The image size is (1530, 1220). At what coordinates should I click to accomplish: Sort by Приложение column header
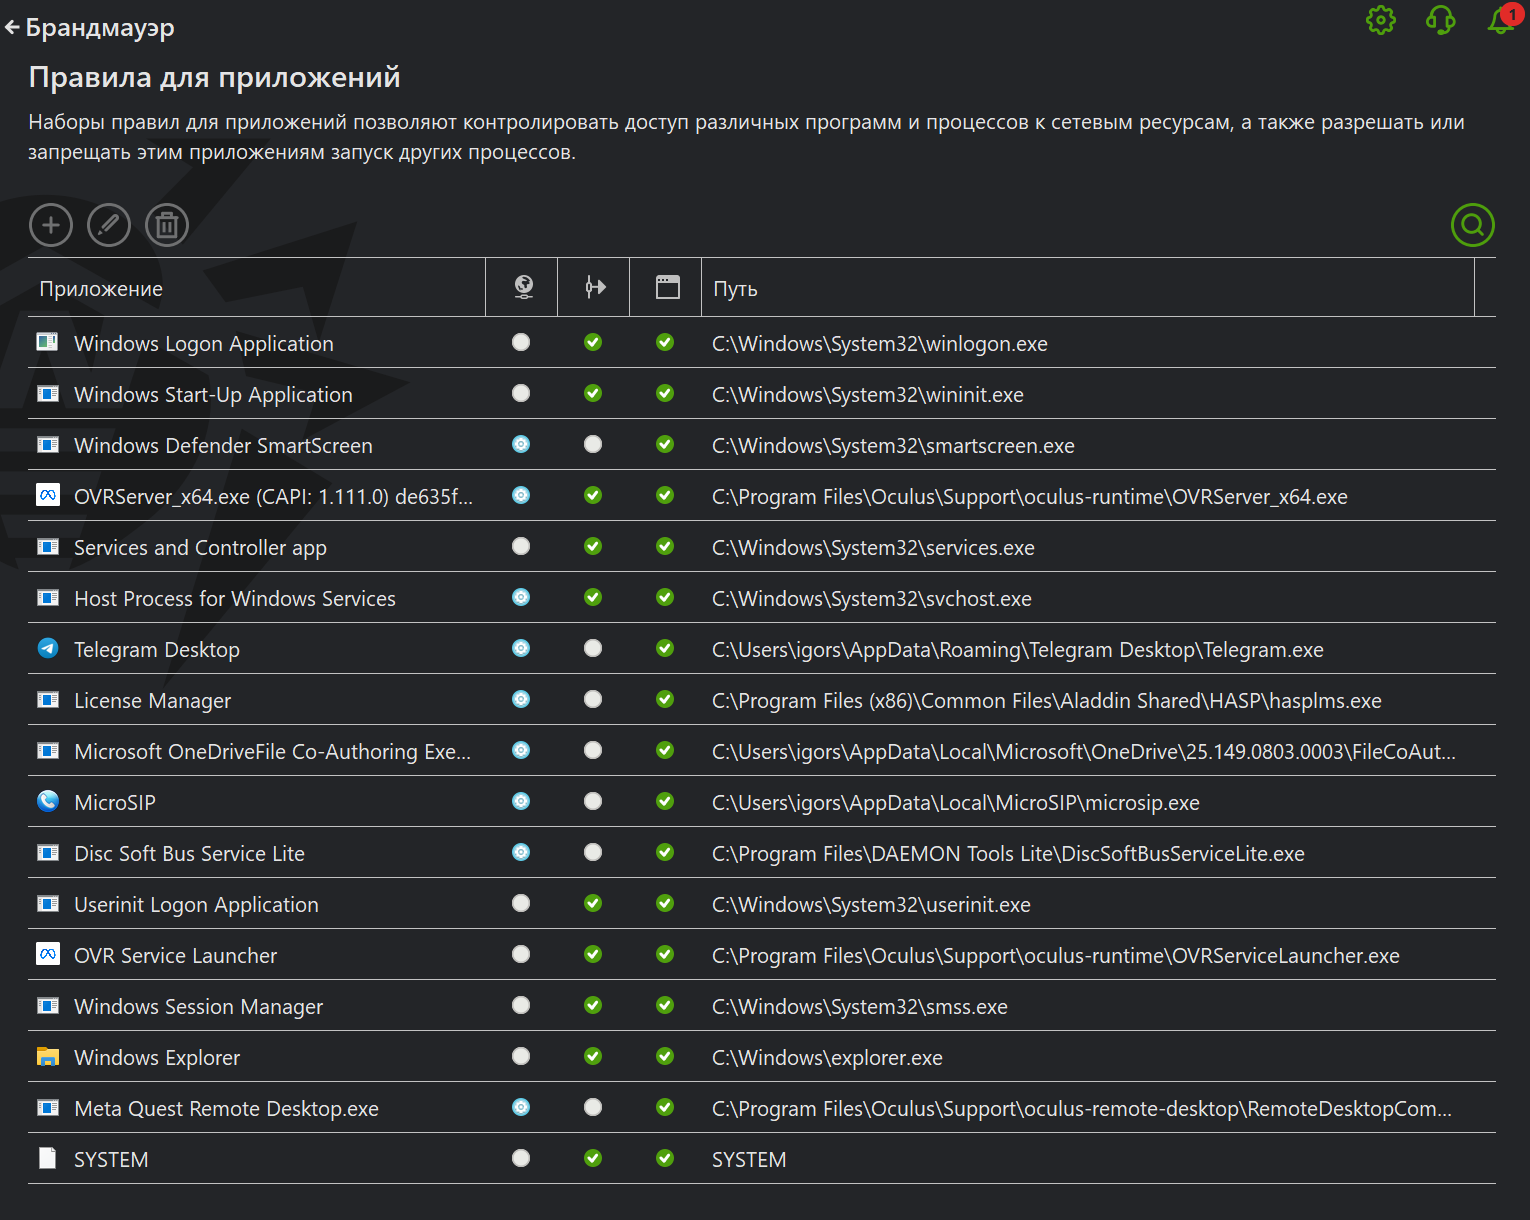(101, 289)
